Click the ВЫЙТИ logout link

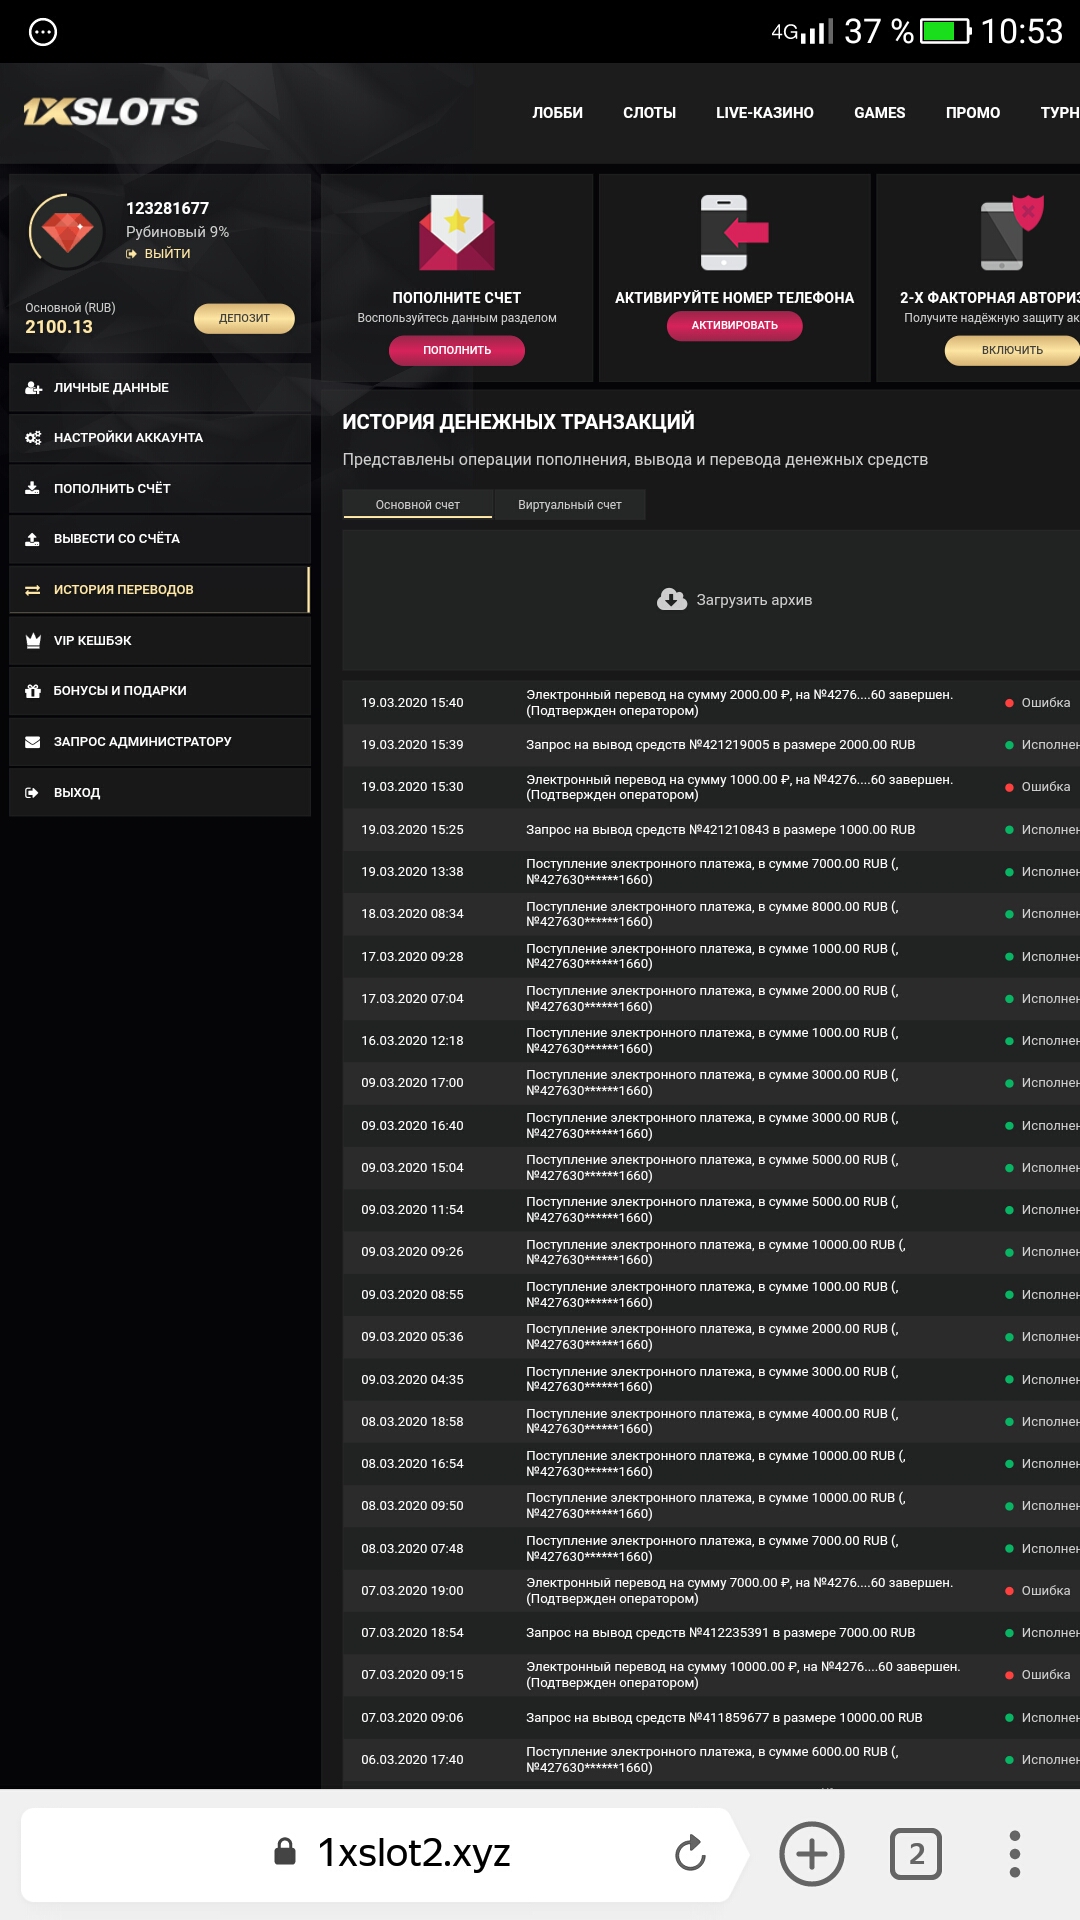pos(166,254)
